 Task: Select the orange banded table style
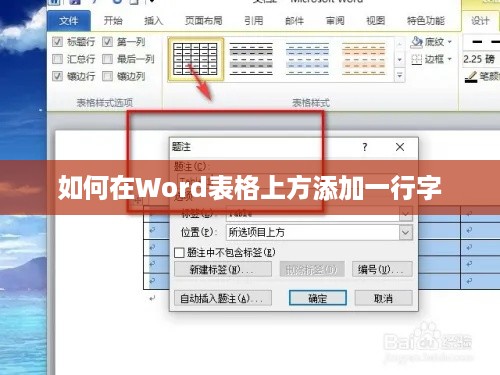[x=364, y=59]
